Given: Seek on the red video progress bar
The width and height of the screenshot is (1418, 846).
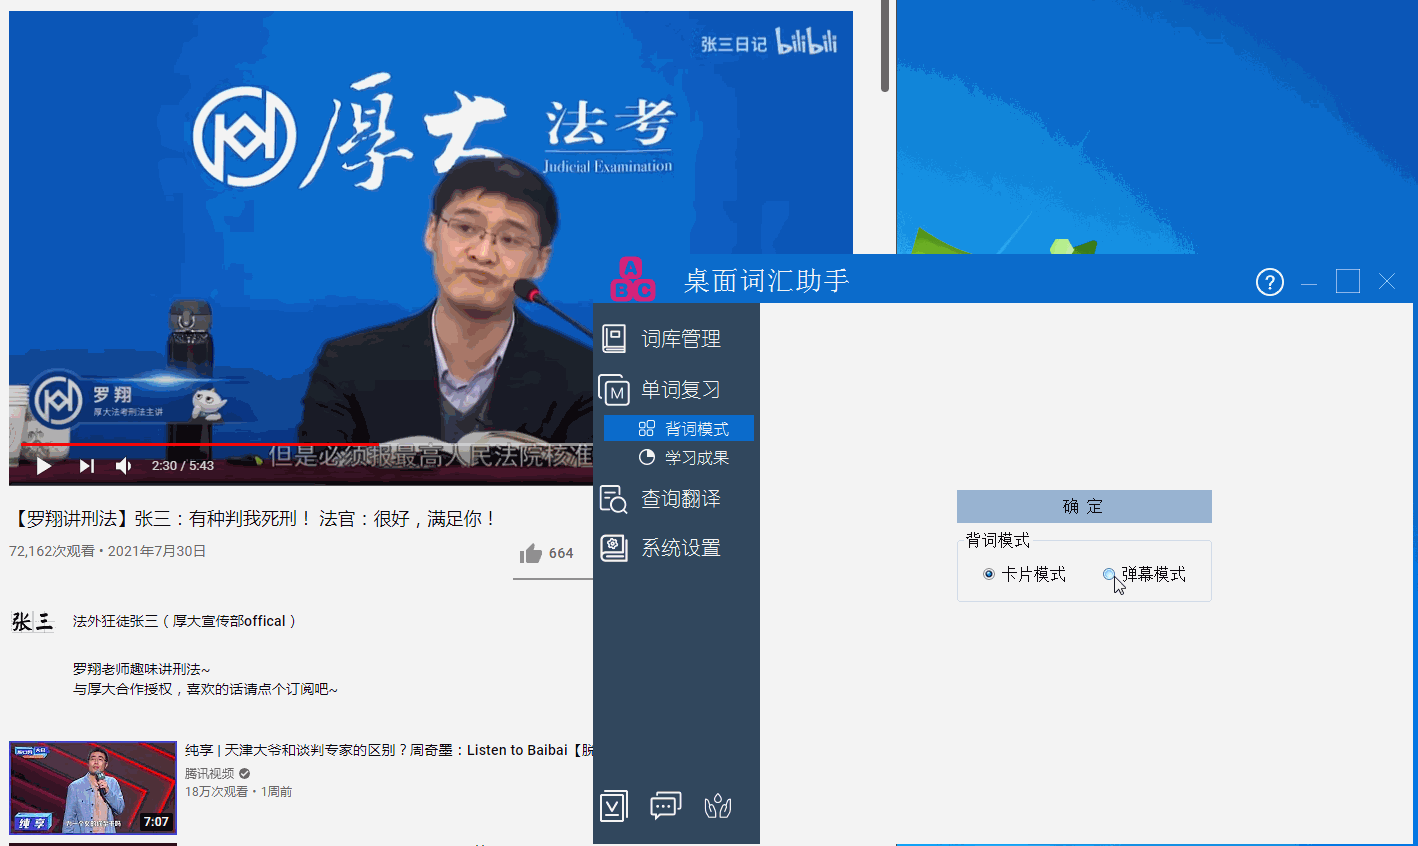Looking at the screenshot, I should 200,444.
